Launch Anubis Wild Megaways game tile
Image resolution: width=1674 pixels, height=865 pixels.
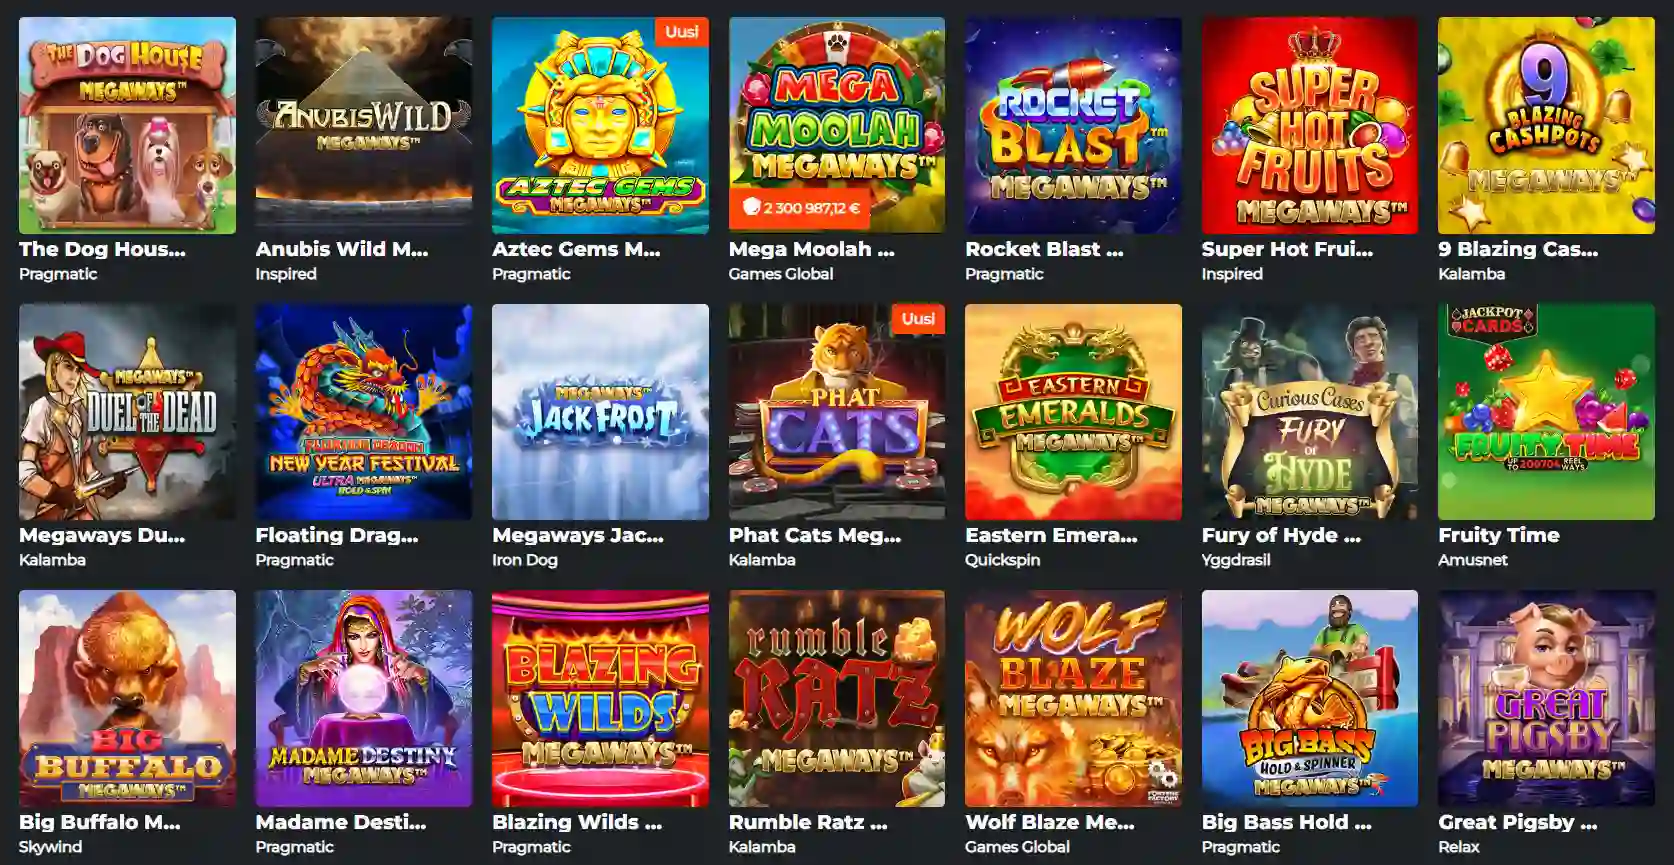(364, 125)
